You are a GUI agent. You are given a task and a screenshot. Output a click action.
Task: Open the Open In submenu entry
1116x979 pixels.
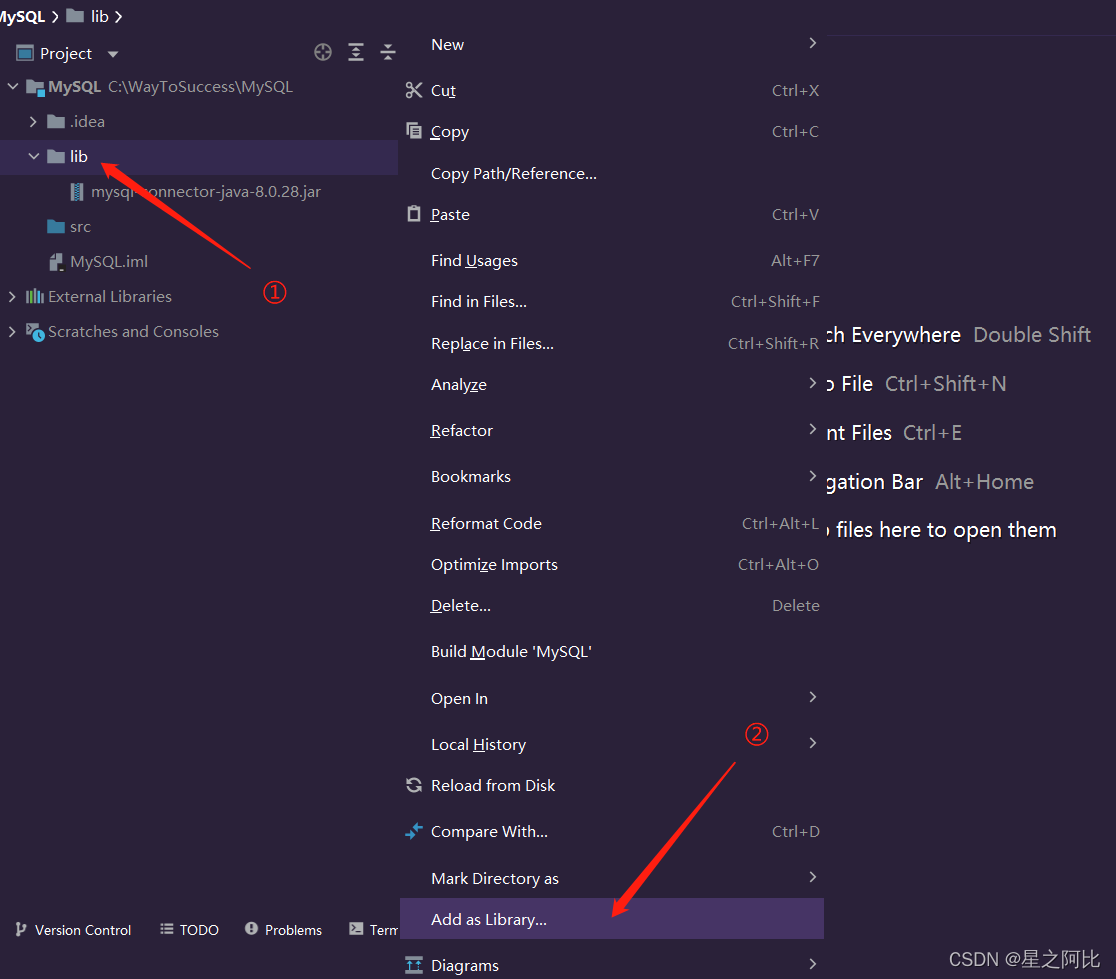coord(611,699)
